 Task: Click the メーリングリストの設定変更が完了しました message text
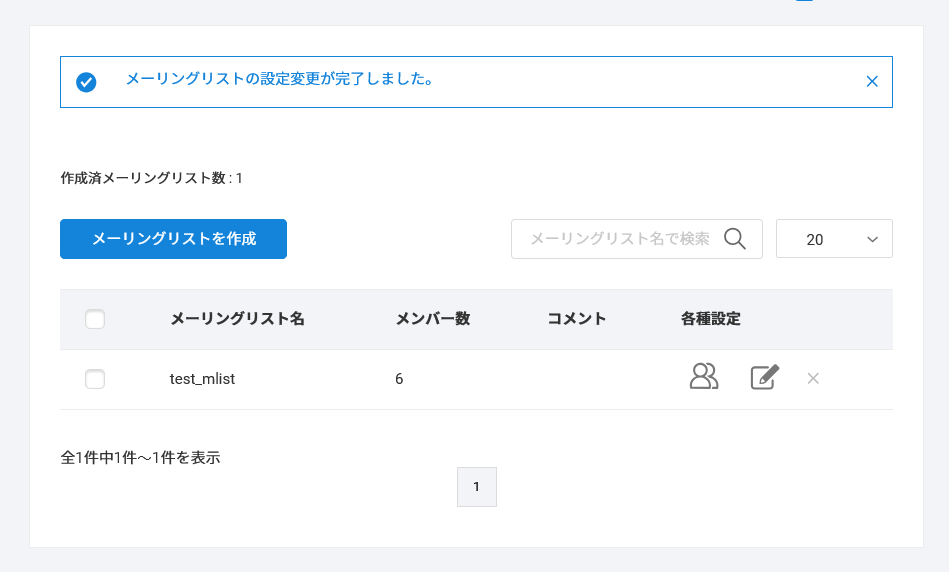point(279,78)
